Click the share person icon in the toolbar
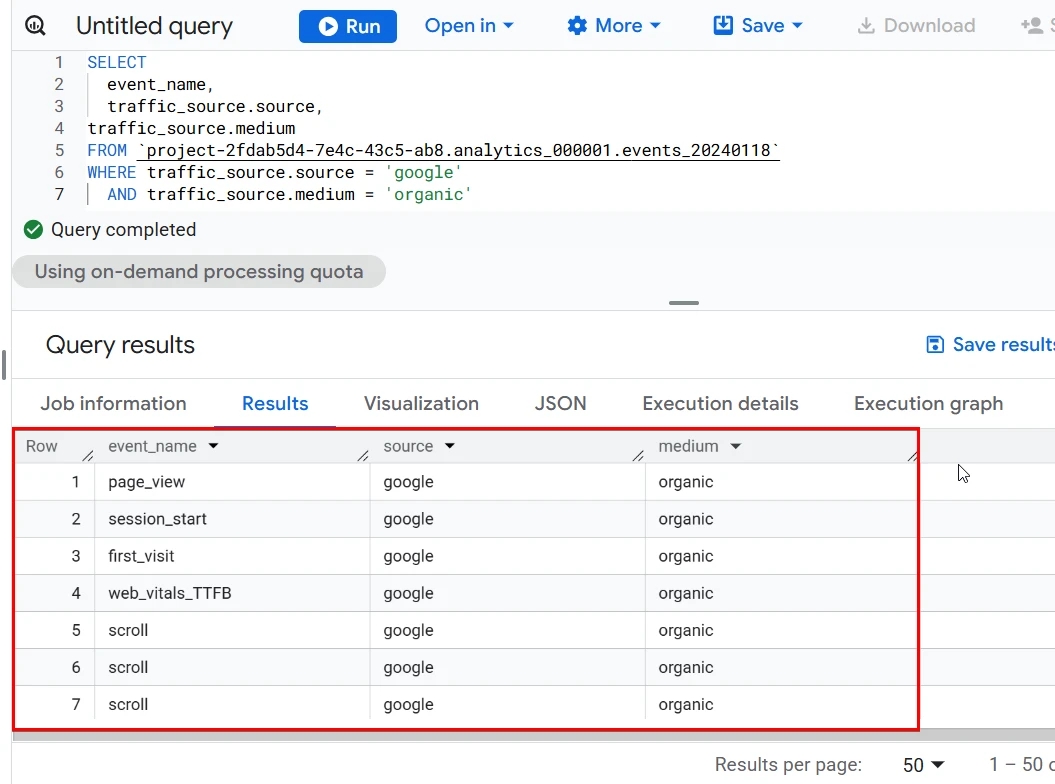Image resolution: width=1055 pixels, height=784 pixels. click(1031, 26)
